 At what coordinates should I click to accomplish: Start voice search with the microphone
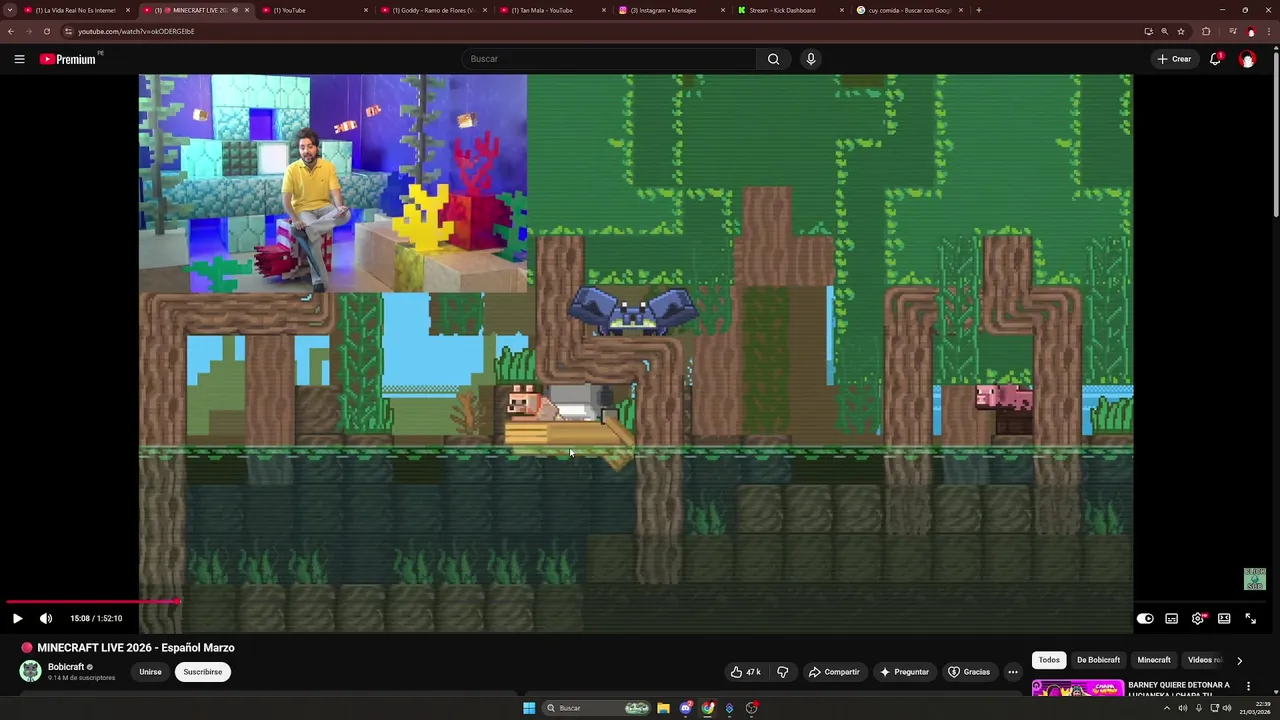coord(811,59)
